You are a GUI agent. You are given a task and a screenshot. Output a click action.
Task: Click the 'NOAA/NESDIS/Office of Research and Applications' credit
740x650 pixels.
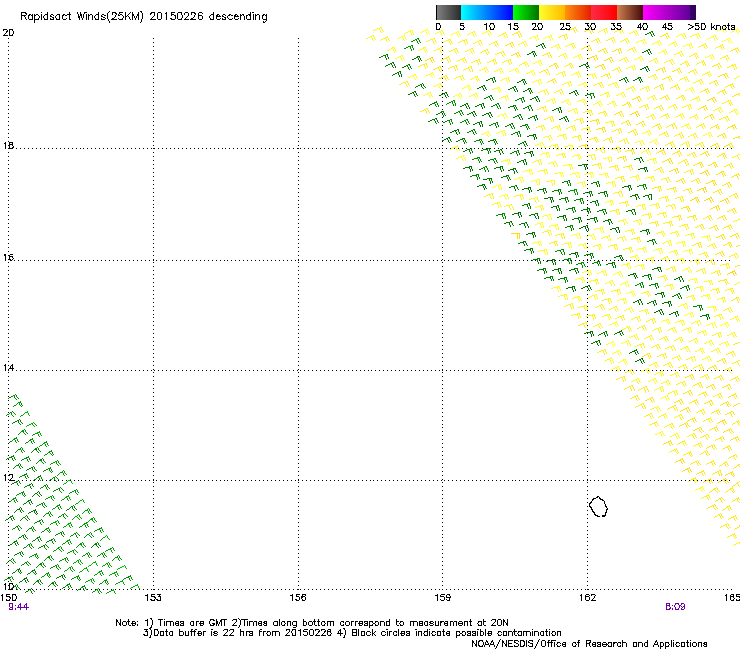click(x=589, y=644)
